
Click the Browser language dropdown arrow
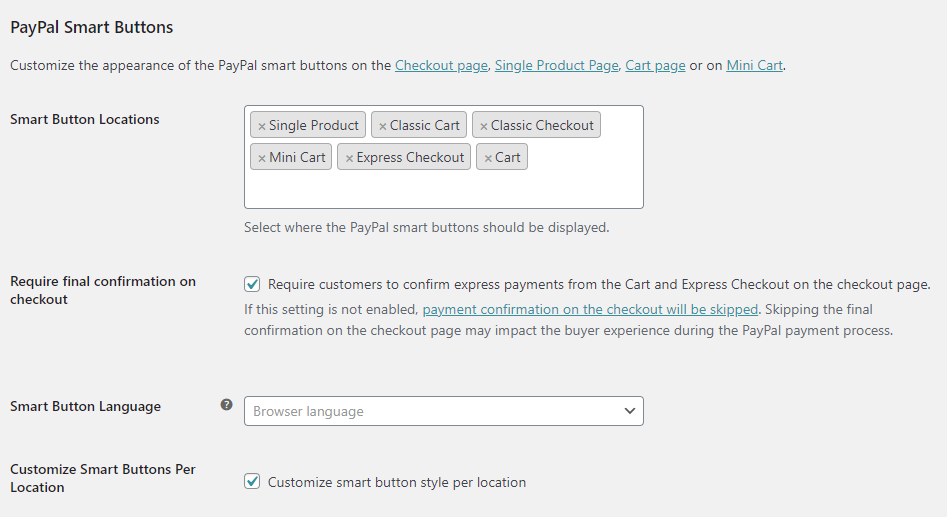click(629, 411)
